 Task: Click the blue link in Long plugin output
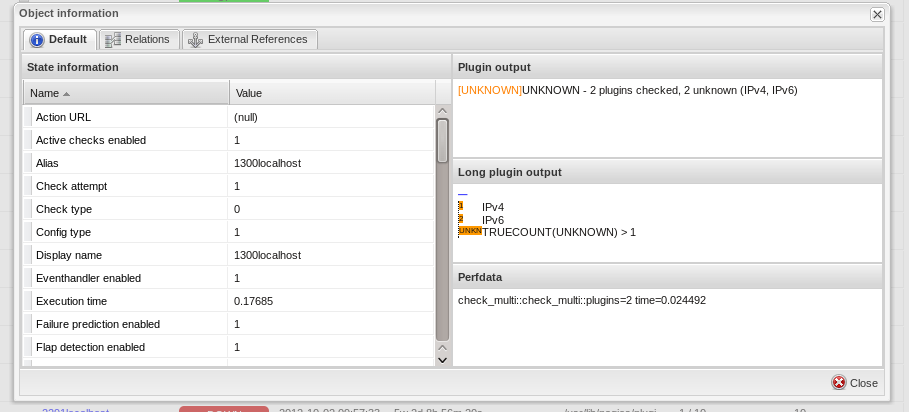[x=463, y=193]
